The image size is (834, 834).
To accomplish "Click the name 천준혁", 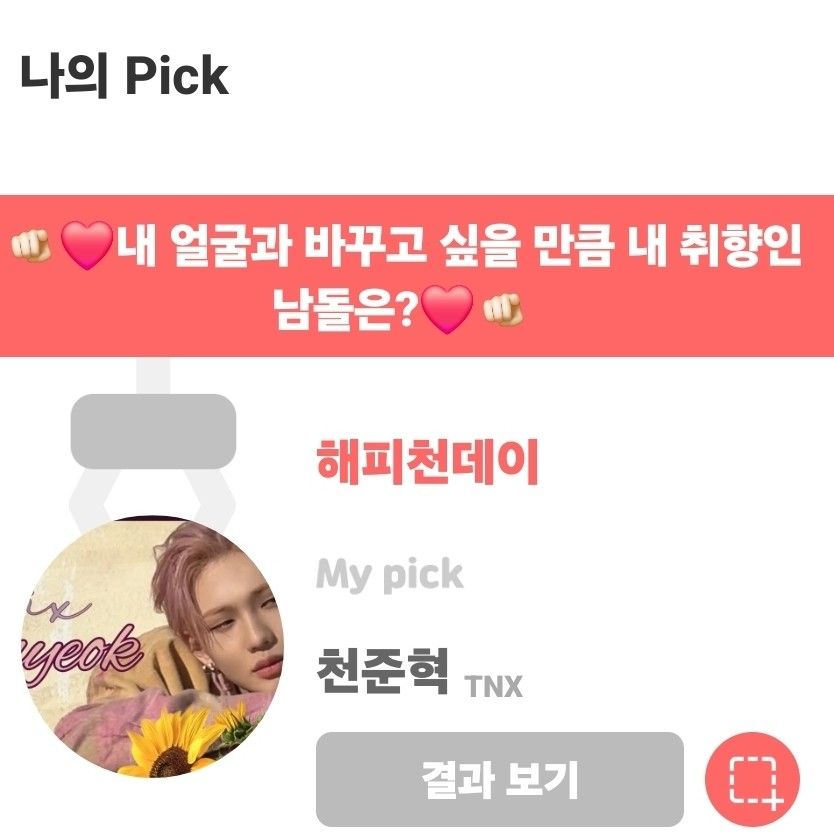I will point(382,672).
